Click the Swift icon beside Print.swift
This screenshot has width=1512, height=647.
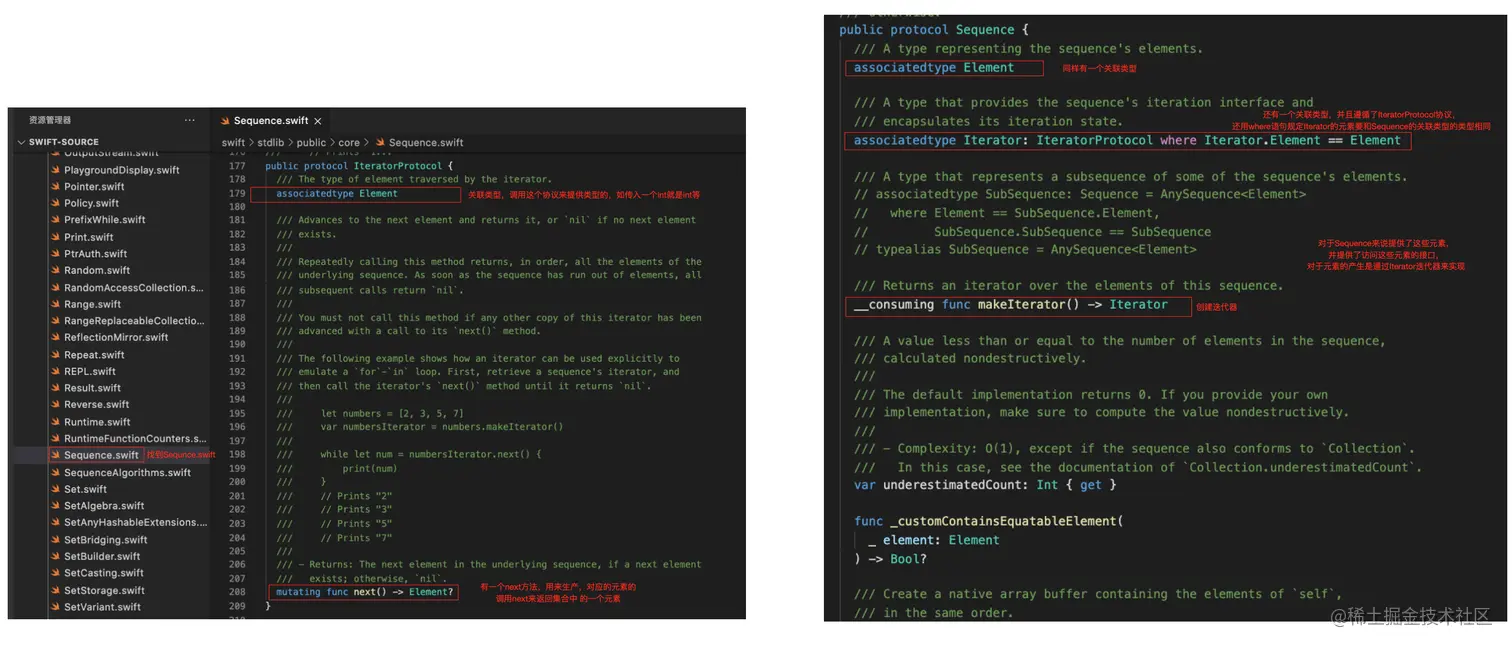tap(56, 237)
